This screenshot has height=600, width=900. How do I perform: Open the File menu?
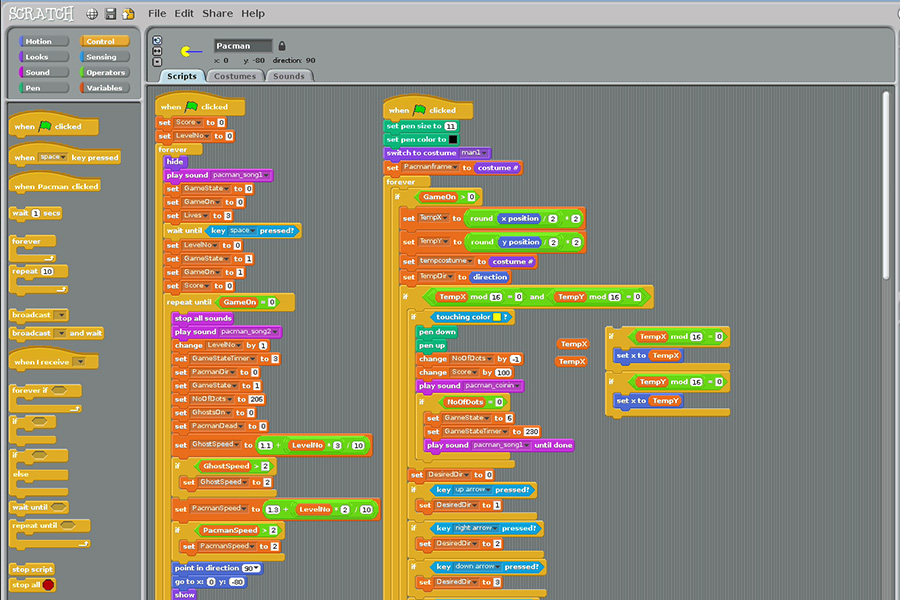coord(157,13)
